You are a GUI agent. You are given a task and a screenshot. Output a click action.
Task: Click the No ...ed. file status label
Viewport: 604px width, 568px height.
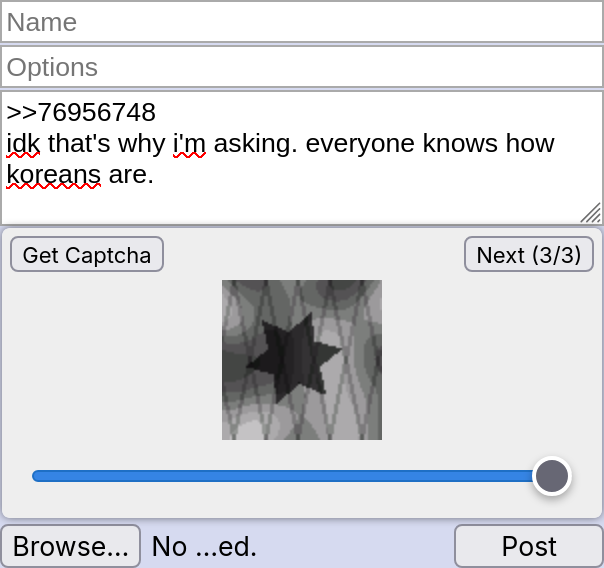[204, 546]
